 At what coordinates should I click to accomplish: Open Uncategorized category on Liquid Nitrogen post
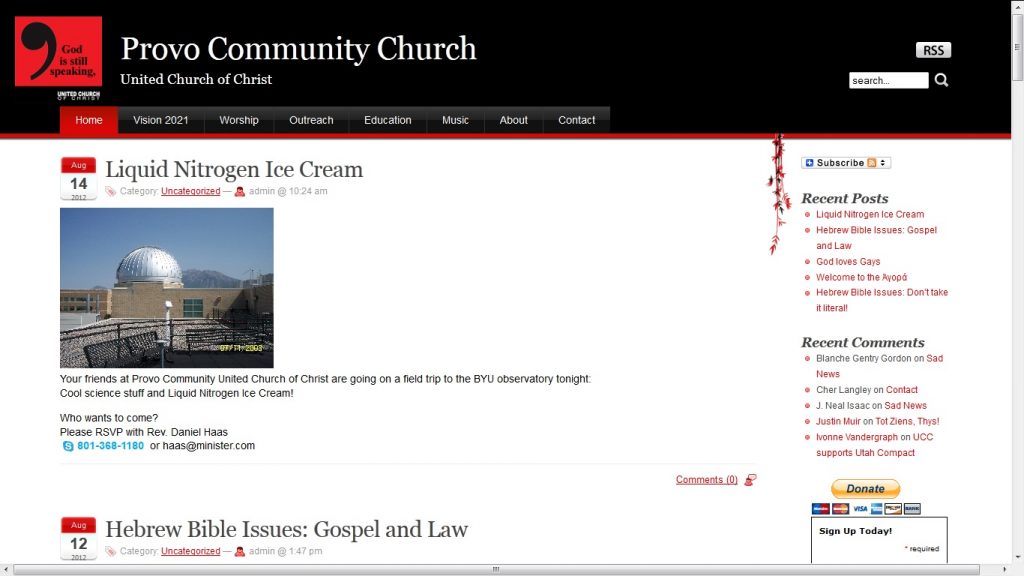tap(191, 191)
